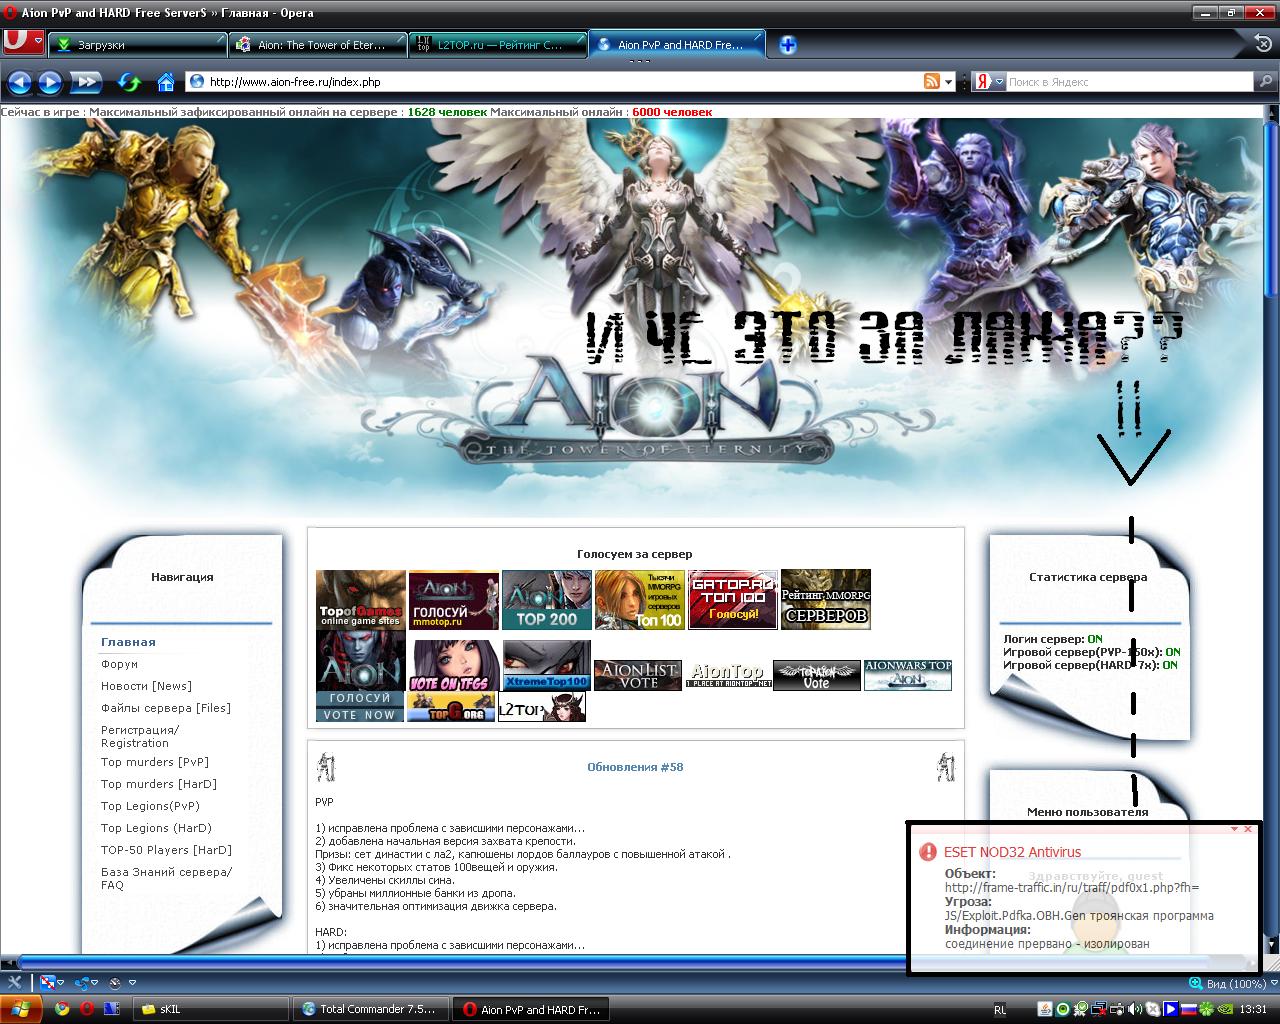The width and height of the screenshot is (1280, 1024).
Task: Switch to the L2TOP.ru tab
Action: [499, 45]
